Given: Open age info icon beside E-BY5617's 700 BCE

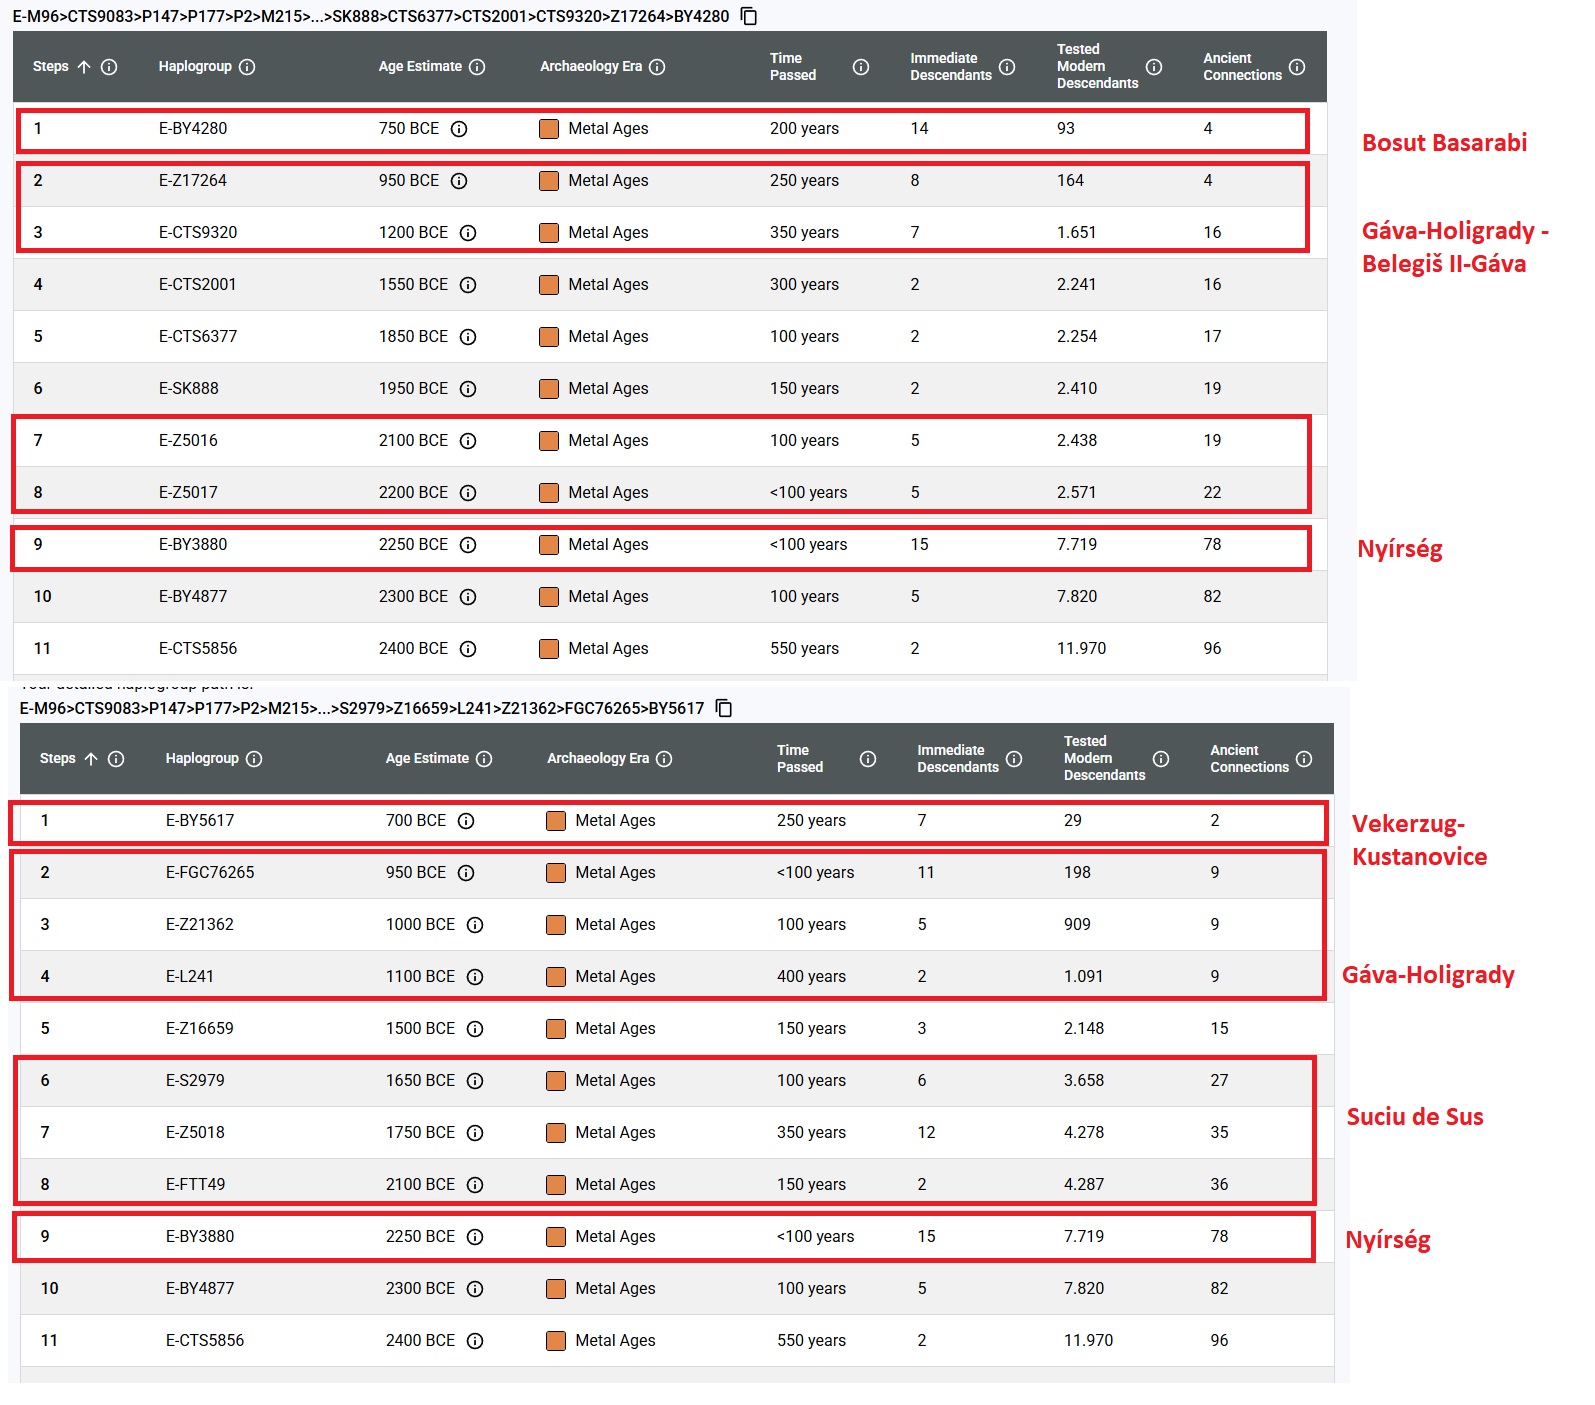Looking at the screenshot, I should point(466,821).
